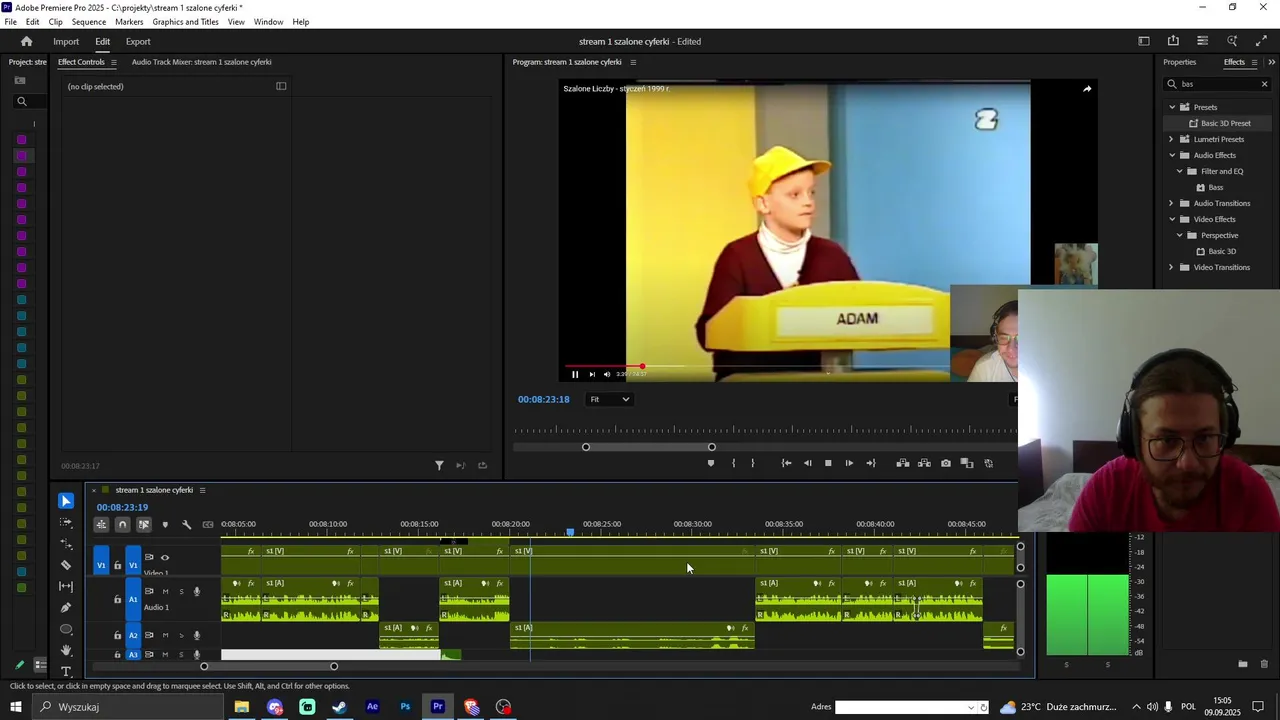The image size is (1280, 720).
Task: Open Photoshop from the taskbar
Action: point(405,707)
